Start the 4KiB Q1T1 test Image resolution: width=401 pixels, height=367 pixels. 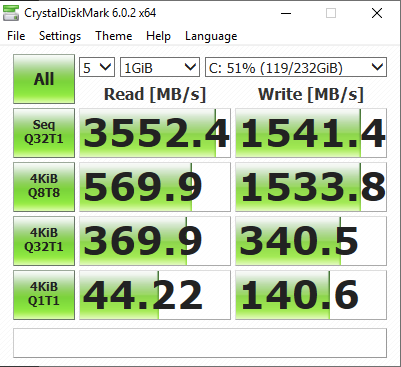pos(44,295)
